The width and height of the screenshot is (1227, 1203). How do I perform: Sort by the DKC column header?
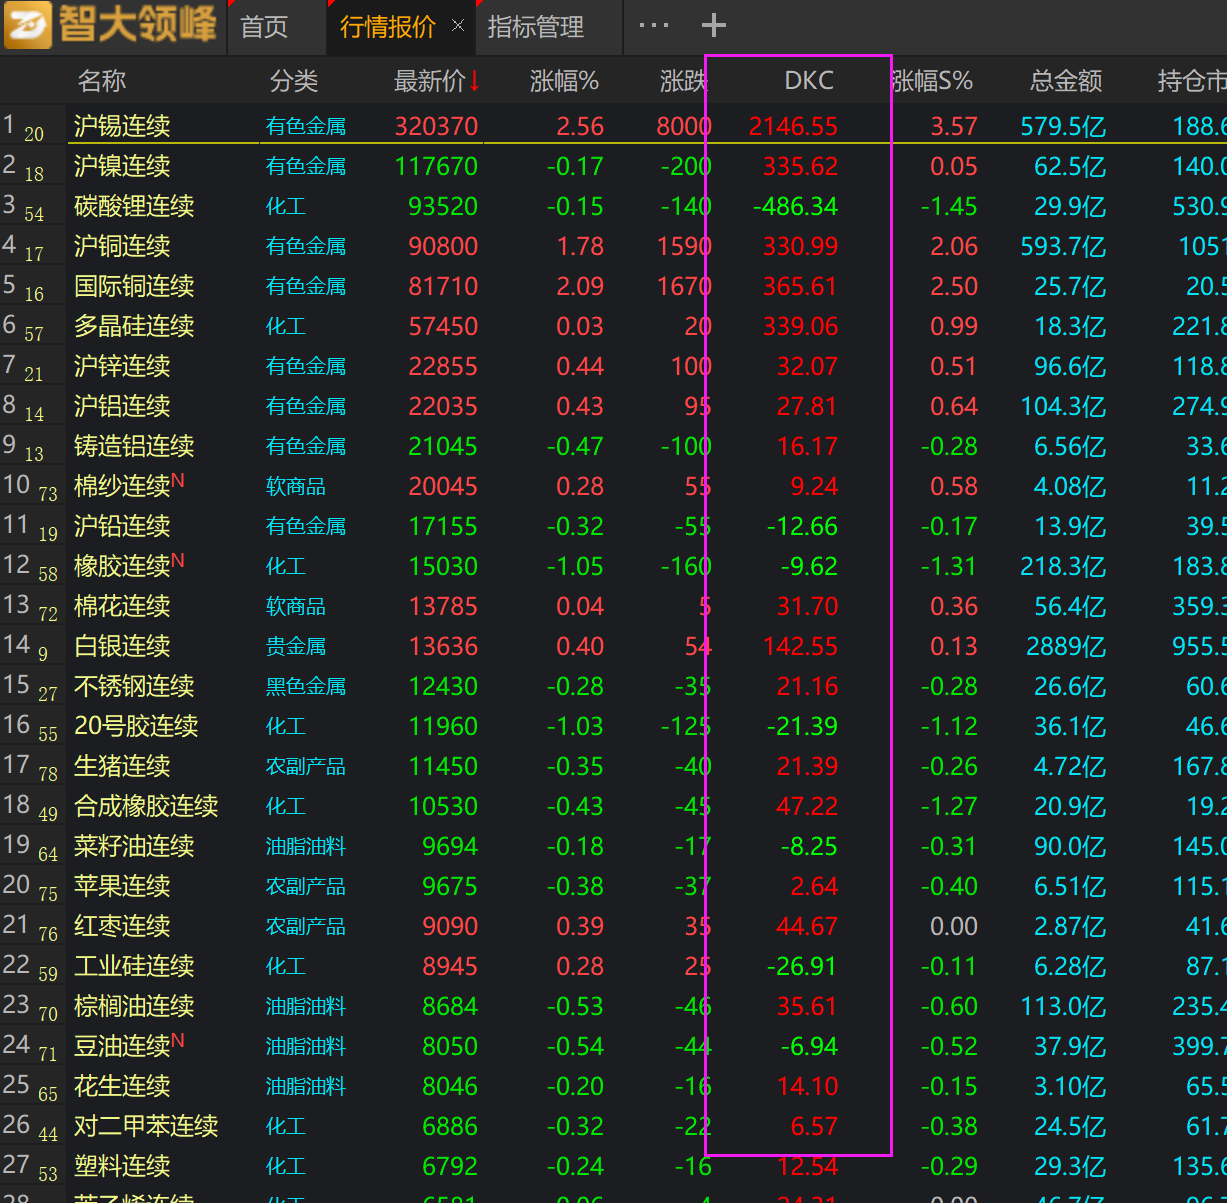click(x=808, y=81)
